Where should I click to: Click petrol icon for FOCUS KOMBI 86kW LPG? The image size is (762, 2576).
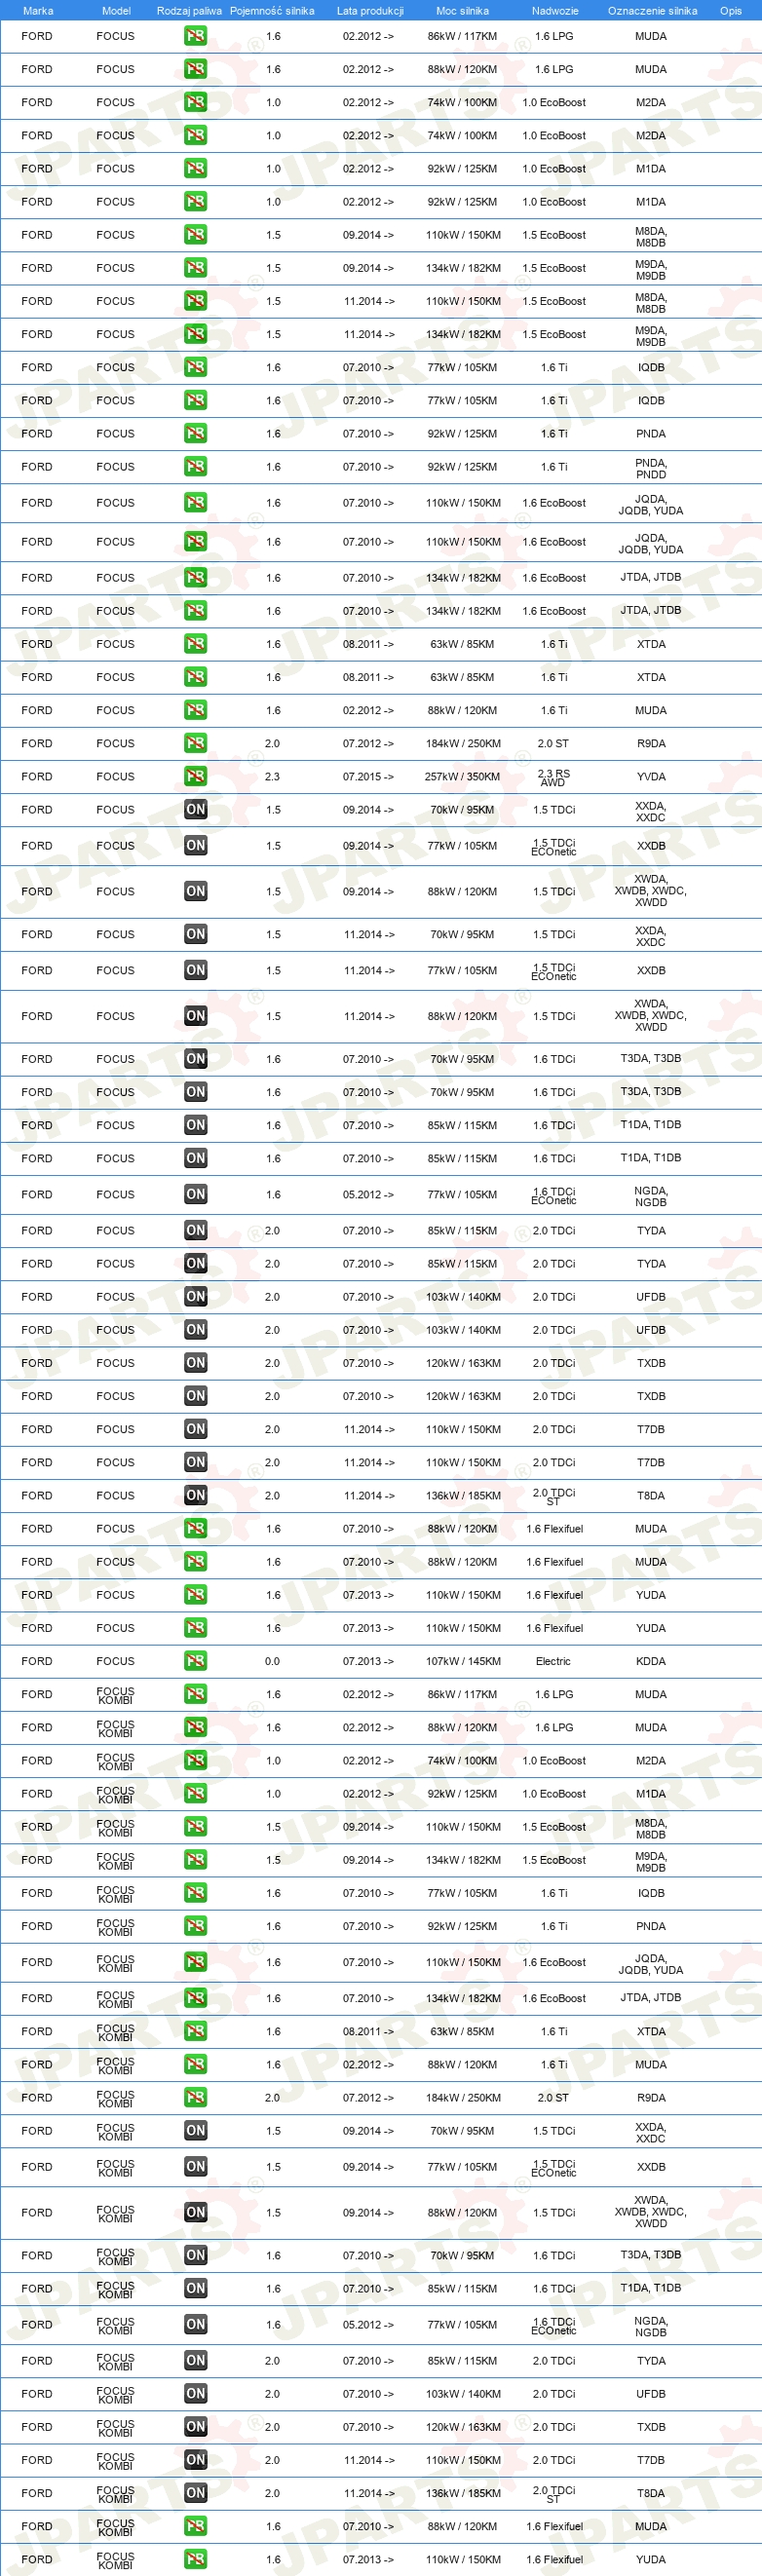[x=195, y=1694]
